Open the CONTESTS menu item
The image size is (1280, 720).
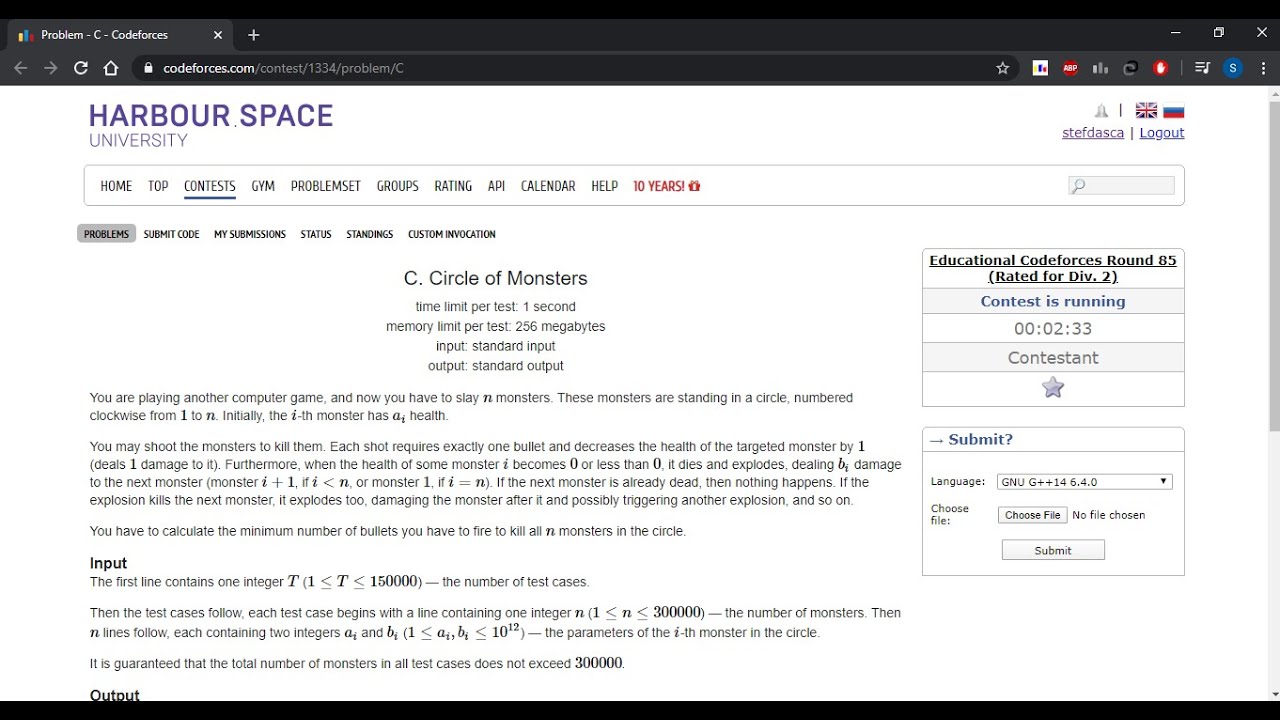pos(210,186)
